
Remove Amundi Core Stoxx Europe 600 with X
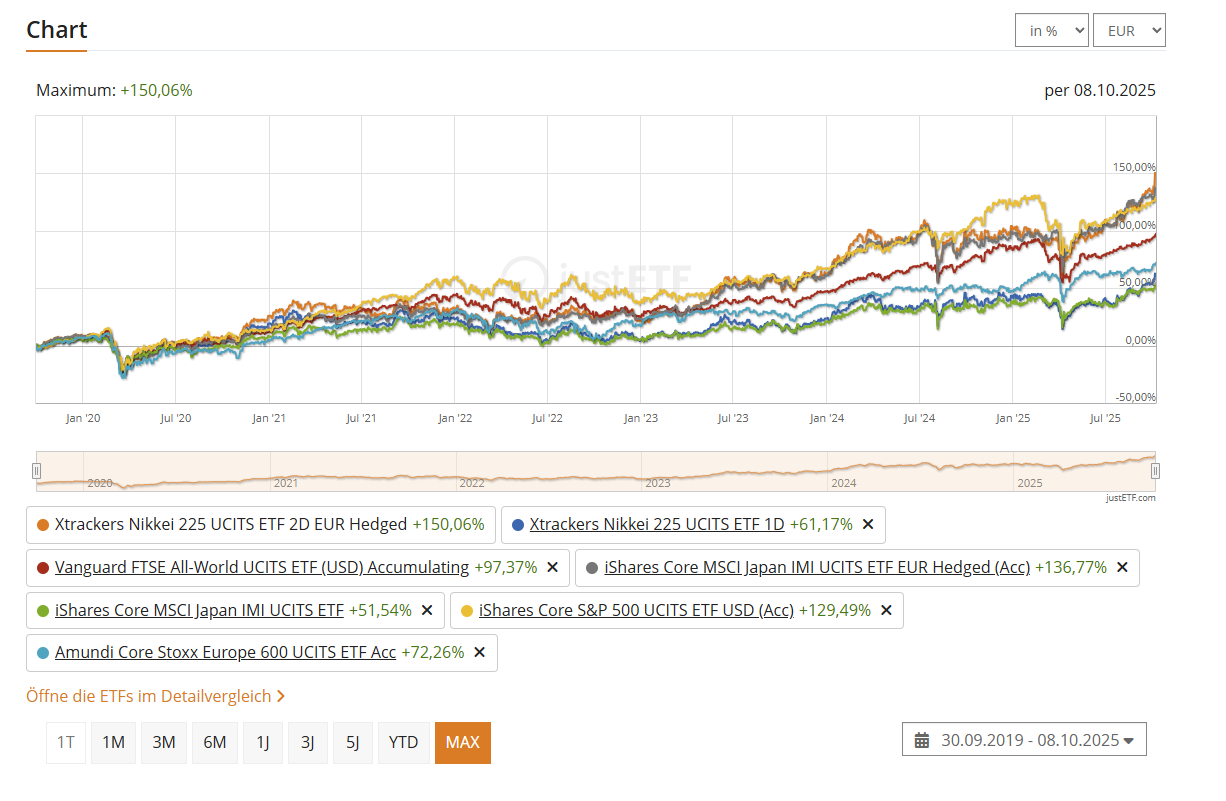coord(479,652)
